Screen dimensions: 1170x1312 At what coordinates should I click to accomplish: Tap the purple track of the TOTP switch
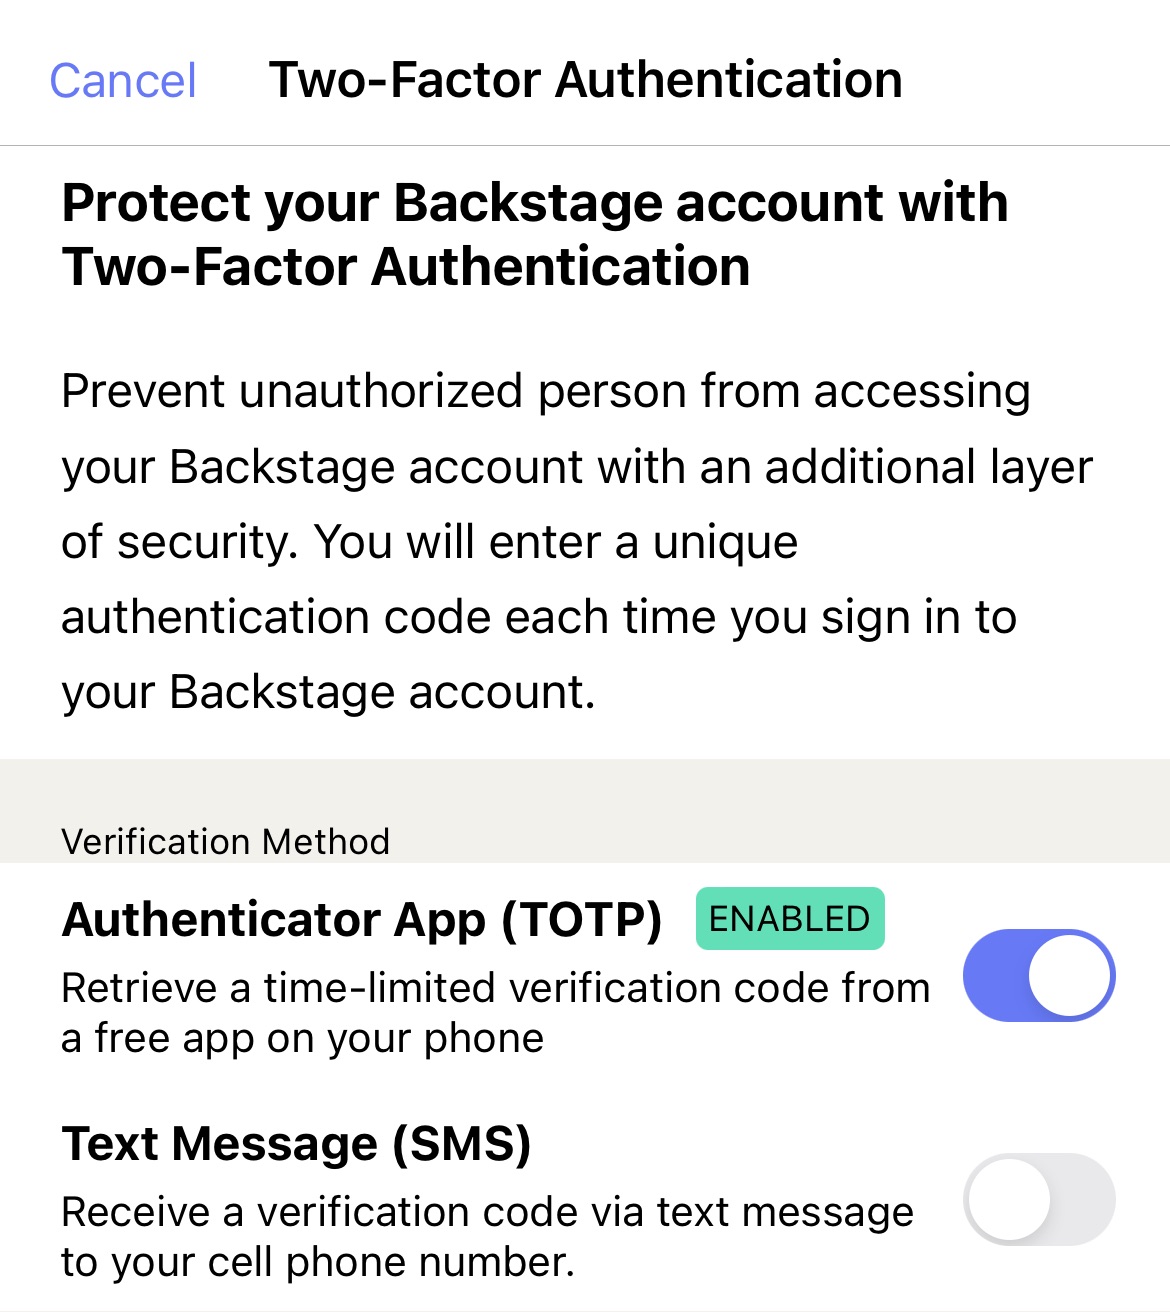pos(994,975)
